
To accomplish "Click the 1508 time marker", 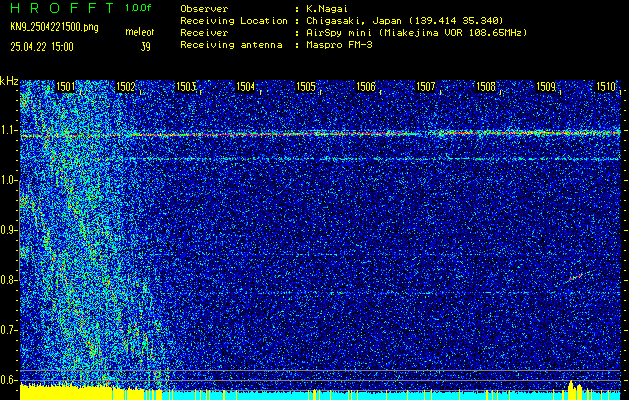I will click(x=486, y=87).
